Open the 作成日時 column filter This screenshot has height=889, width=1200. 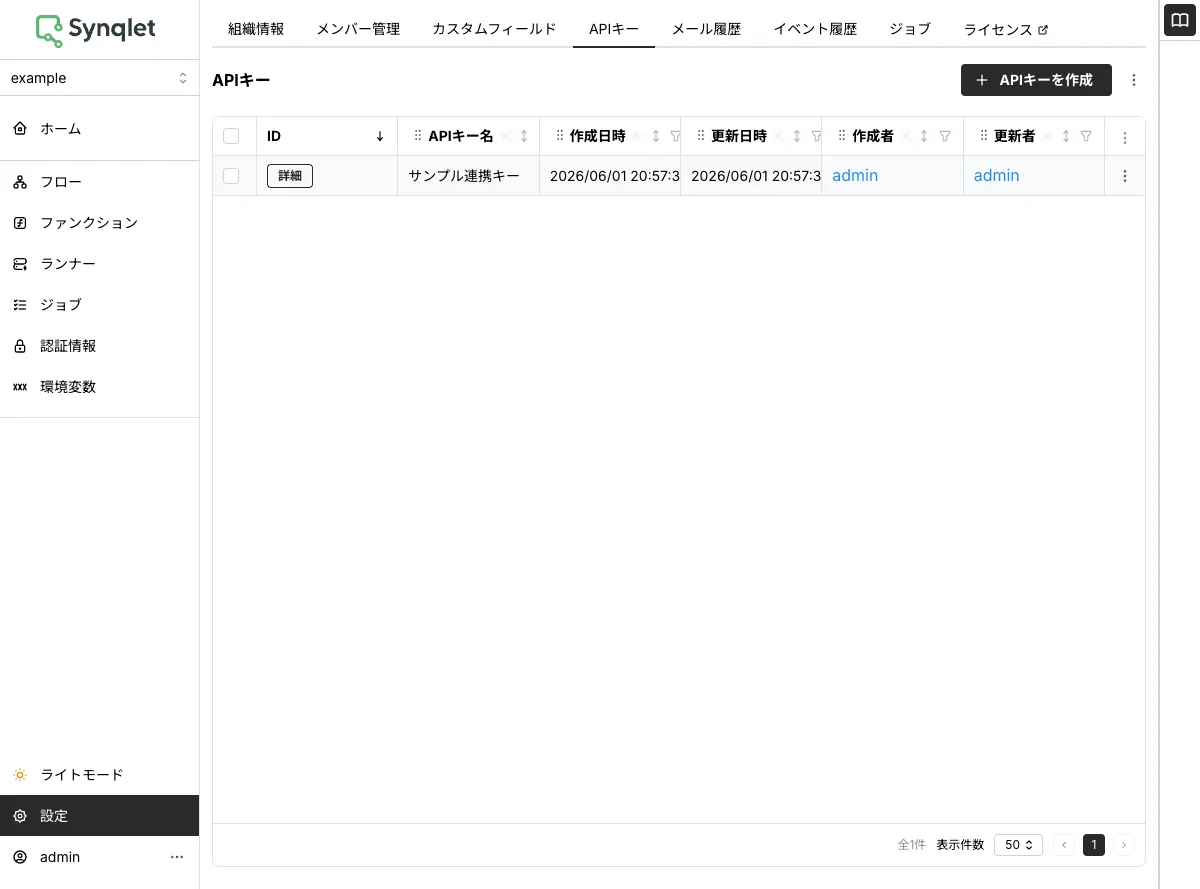675,136
